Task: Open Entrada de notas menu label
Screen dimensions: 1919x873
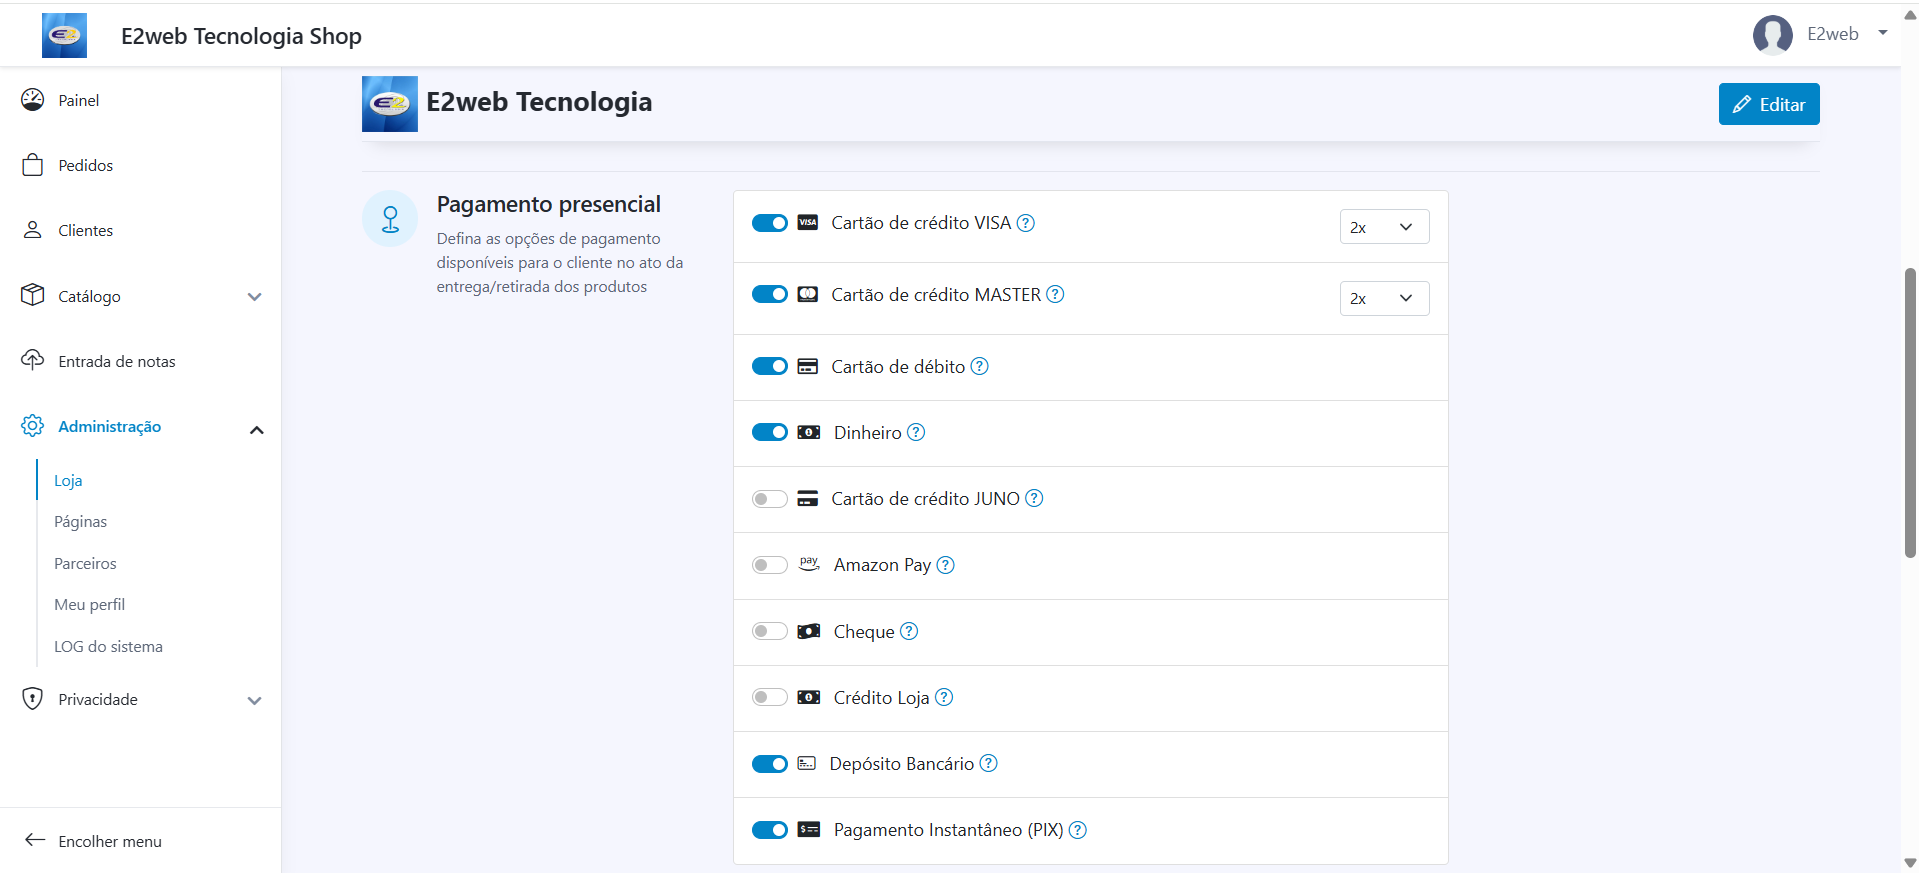Action: tap(117, 361)
